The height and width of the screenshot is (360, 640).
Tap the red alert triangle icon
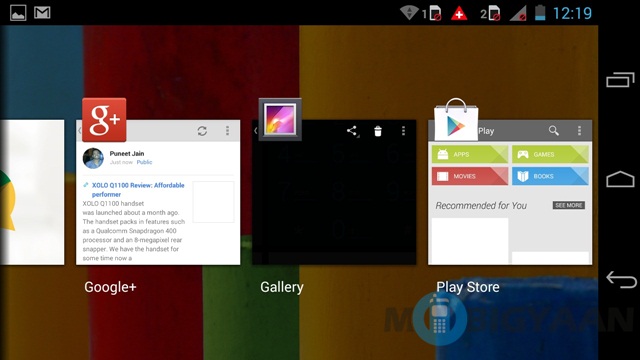pos(459,13)
